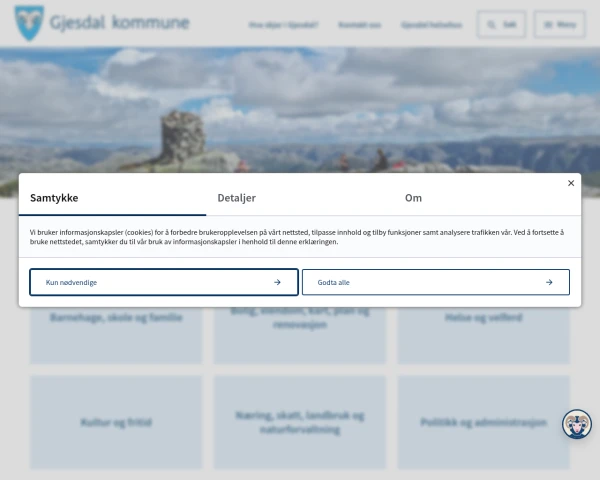Open the Om tab
Image resolution: width=600 pixels, height=480 pixels.
pyautogui.click(x=487, y=198)
